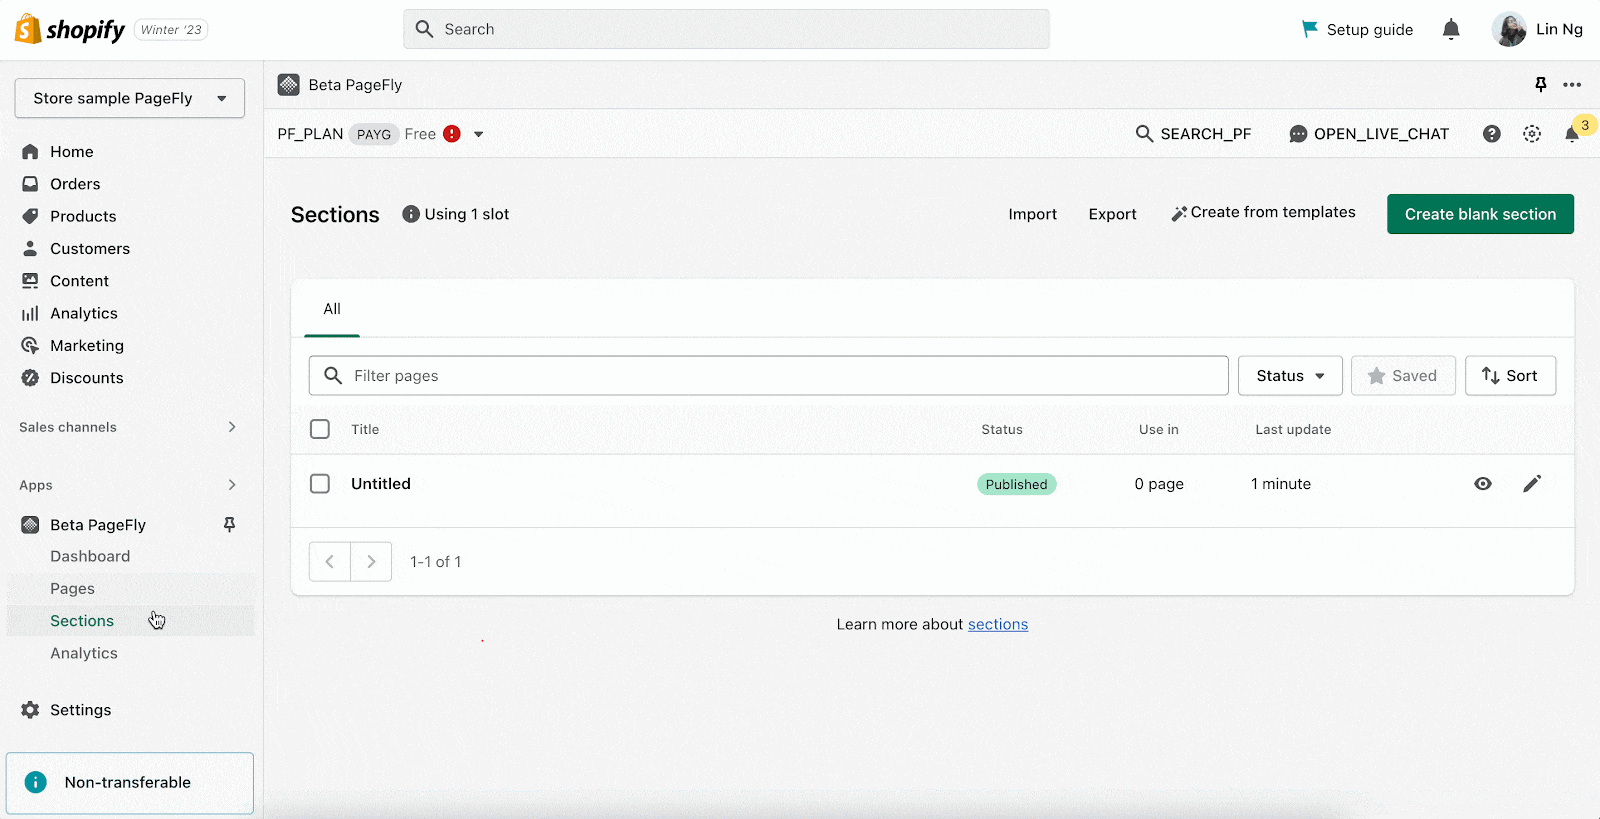
Task: Expand the Sales channels chevron
Action: point(232,427)
